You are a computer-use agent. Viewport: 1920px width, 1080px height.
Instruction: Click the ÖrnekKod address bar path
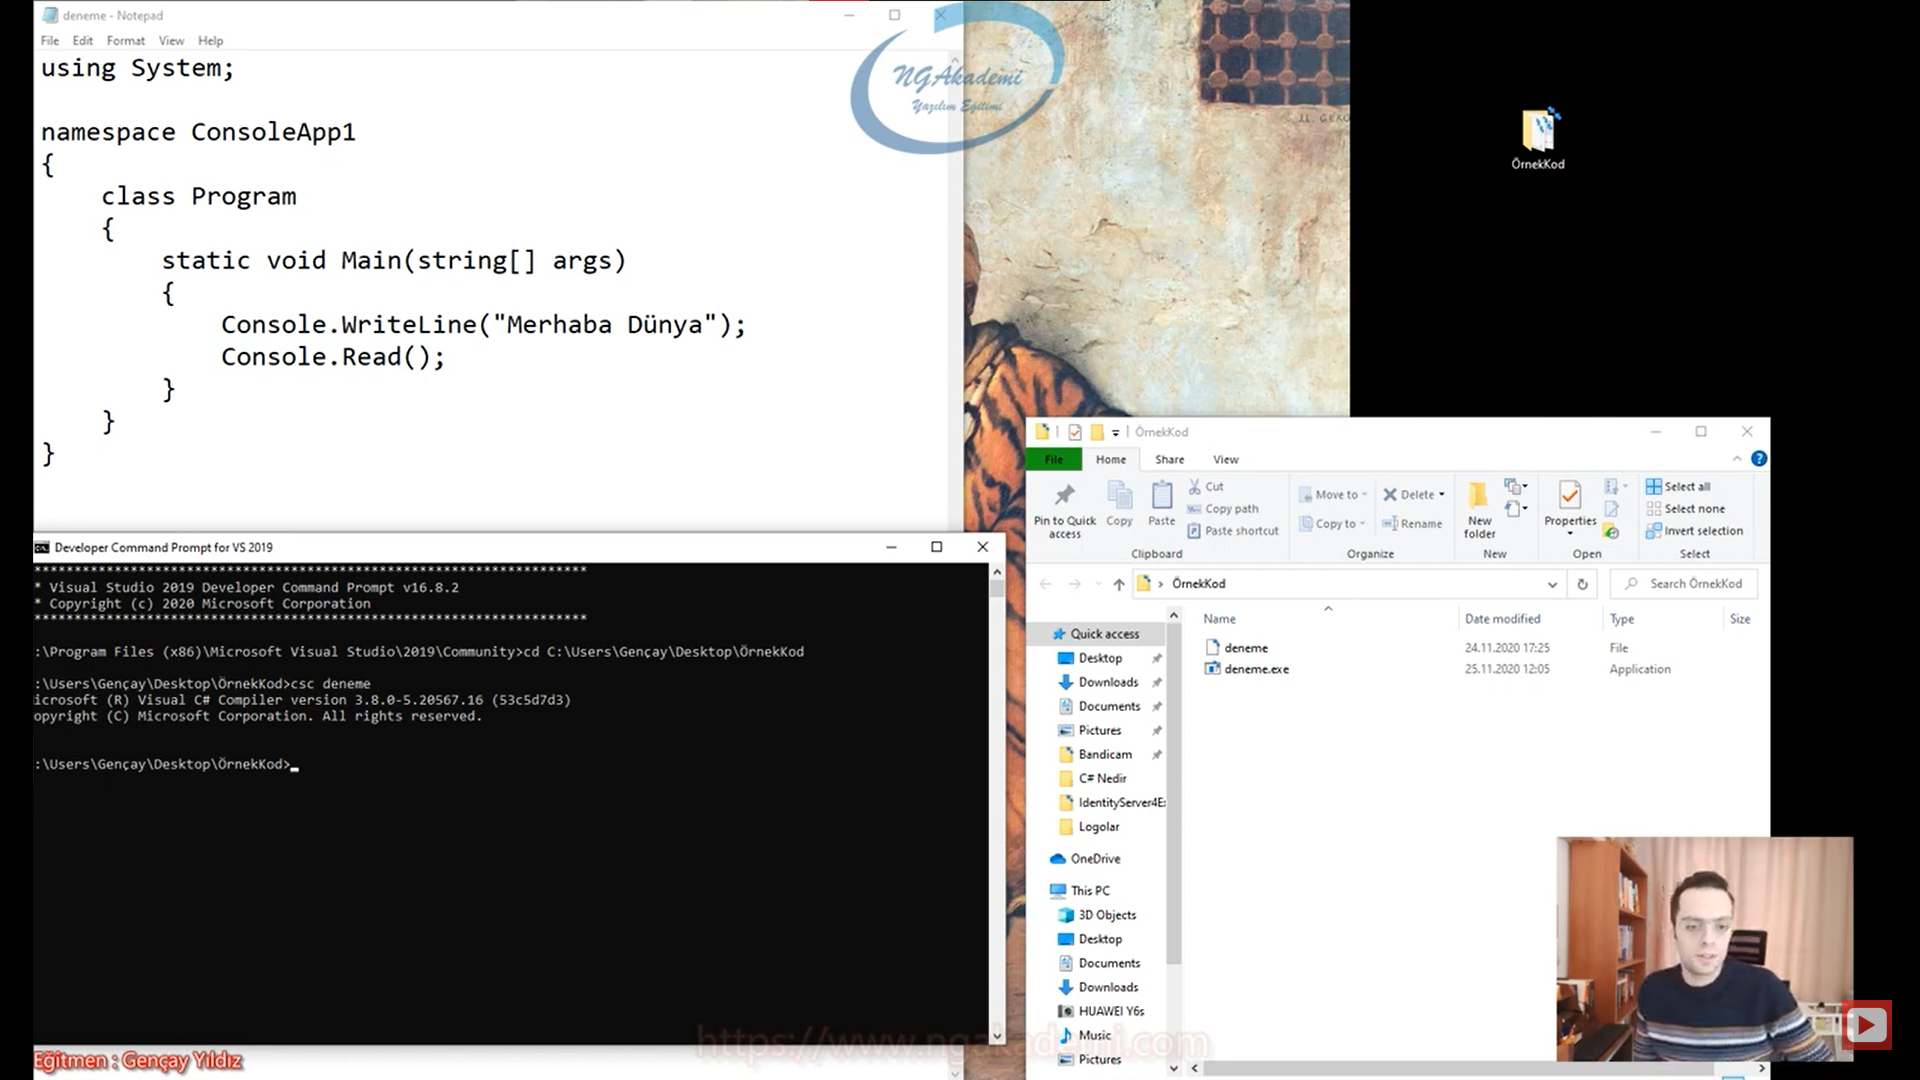coord(1198,584)
